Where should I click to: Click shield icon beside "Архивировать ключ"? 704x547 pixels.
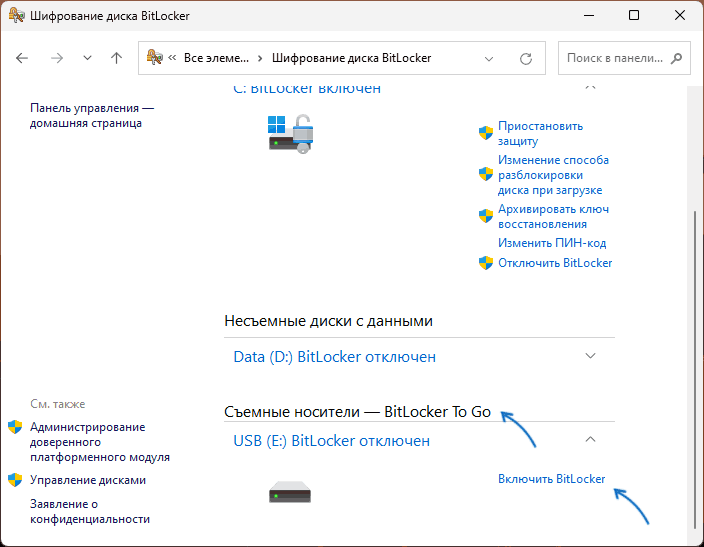(x=486, y=216)
